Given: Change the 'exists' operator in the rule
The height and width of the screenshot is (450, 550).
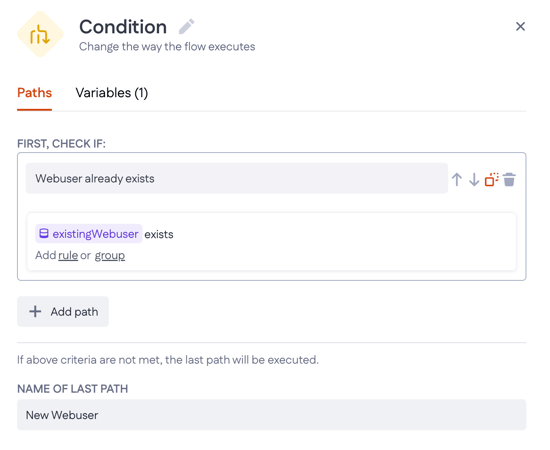Looking at the screenshot, I should [159, 234].
